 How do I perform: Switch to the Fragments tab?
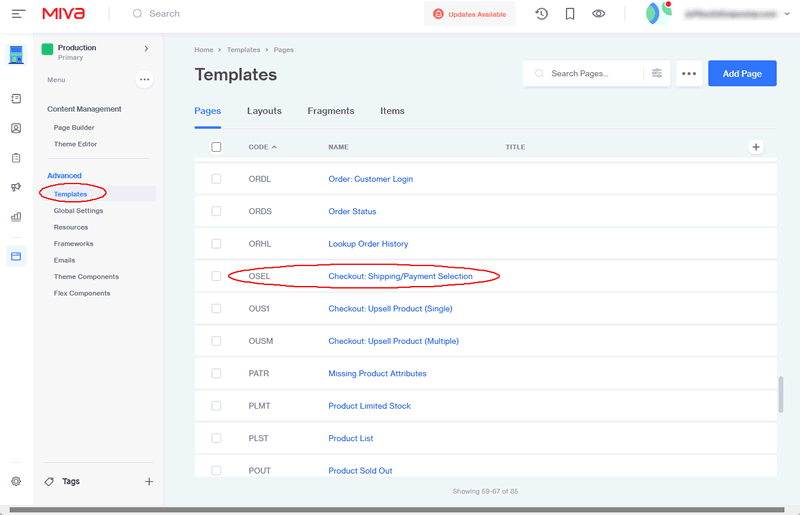tap(331, 111)
